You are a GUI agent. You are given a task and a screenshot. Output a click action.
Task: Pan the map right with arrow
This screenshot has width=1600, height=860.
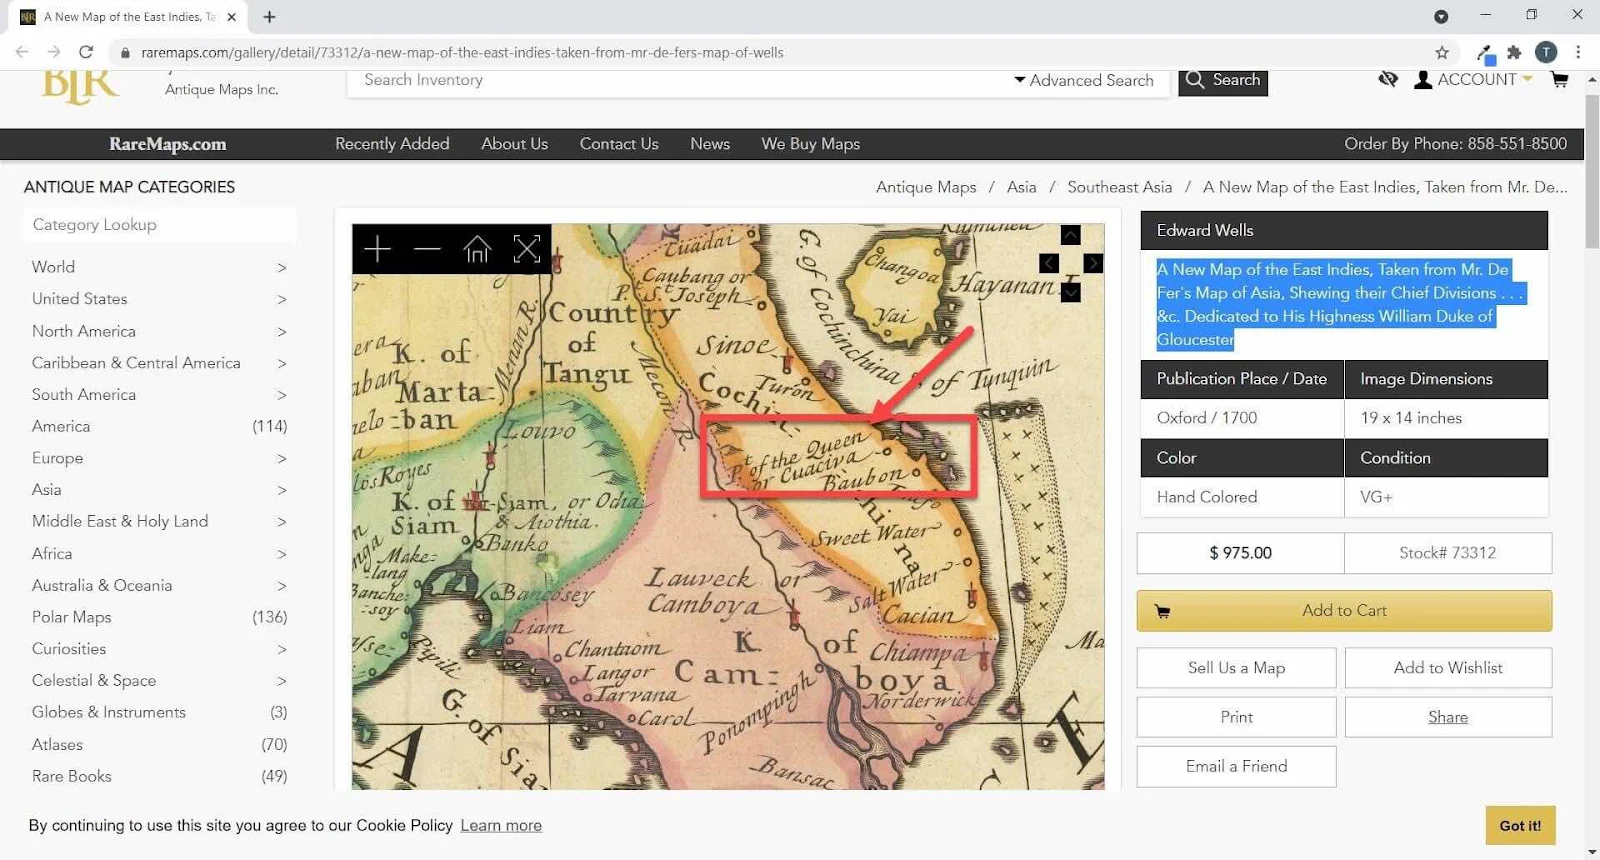pos(1093,263)
